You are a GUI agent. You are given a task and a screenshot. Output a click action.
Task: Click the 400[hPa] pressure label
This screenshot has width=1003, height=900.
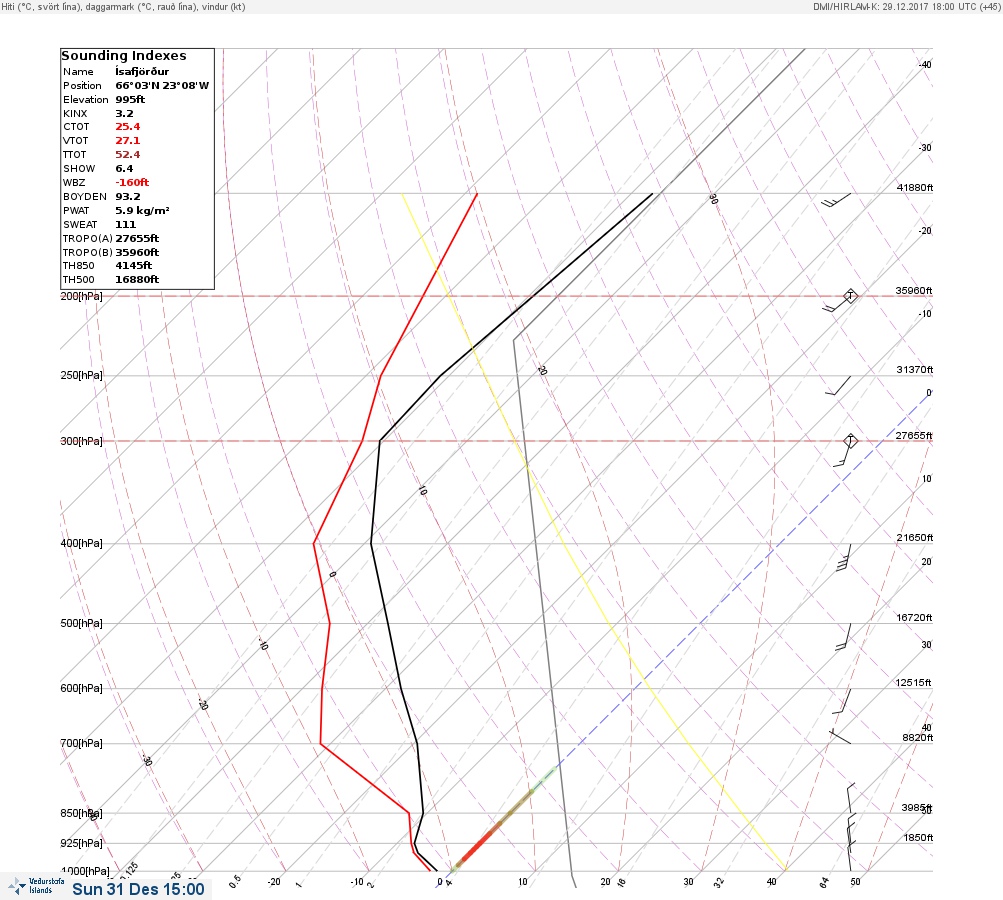click(81, 543)
